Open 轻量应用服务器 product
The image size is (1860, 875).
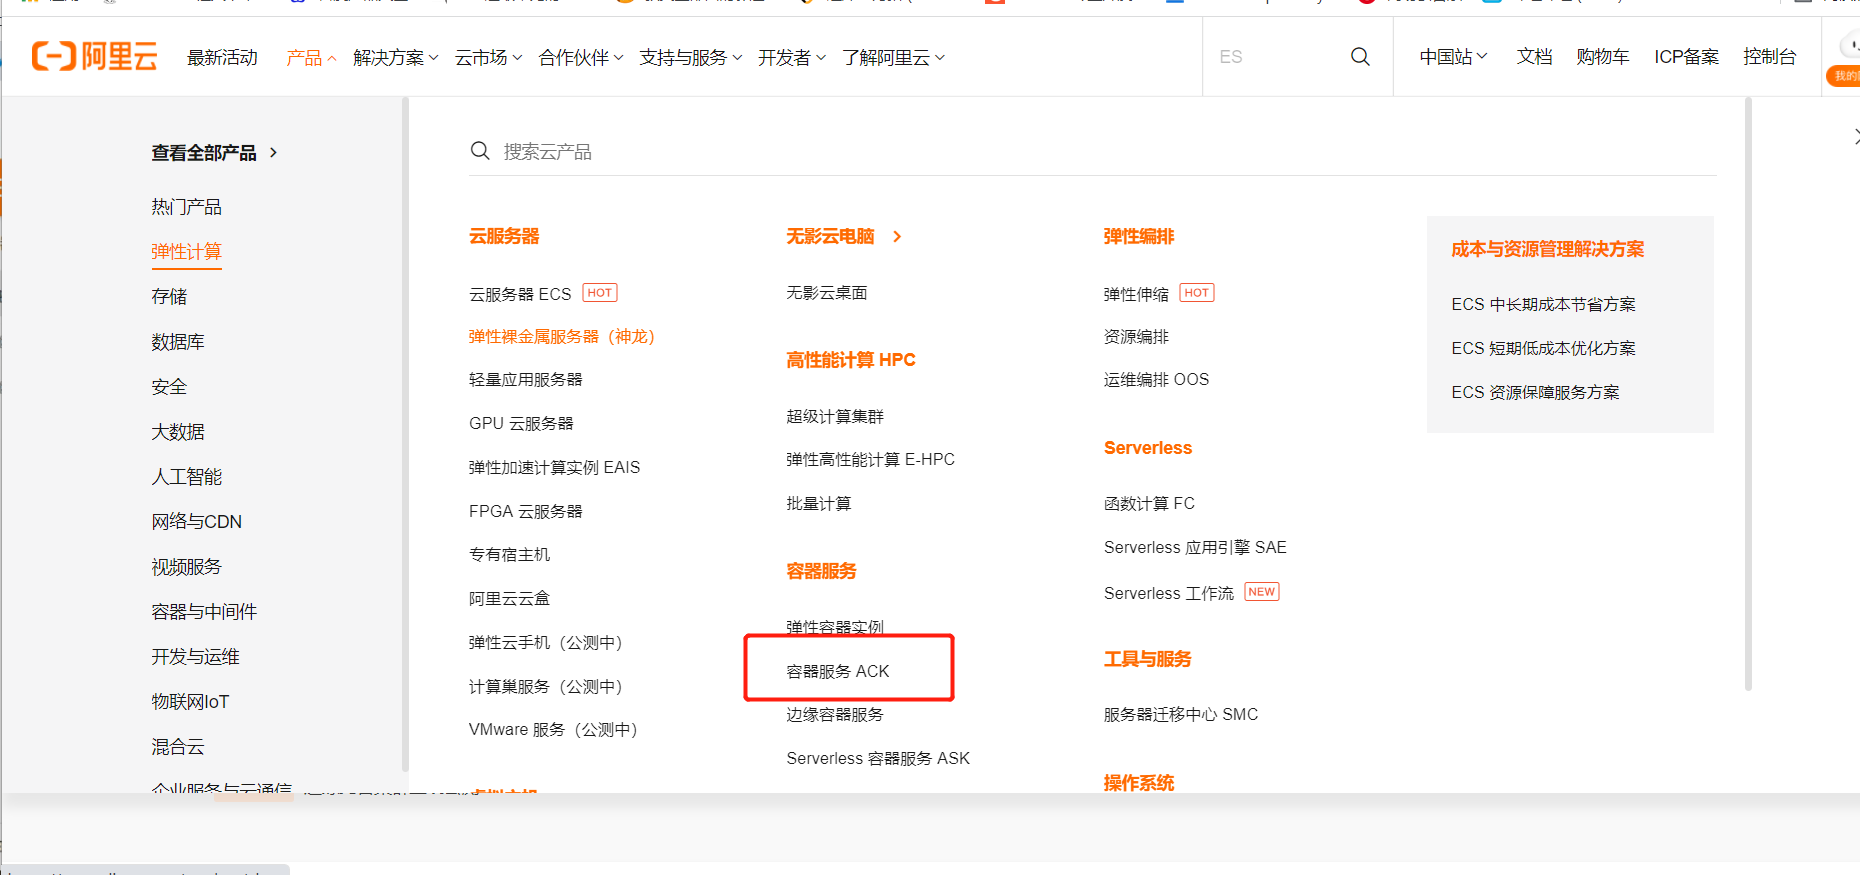click(x=526, y=380)
